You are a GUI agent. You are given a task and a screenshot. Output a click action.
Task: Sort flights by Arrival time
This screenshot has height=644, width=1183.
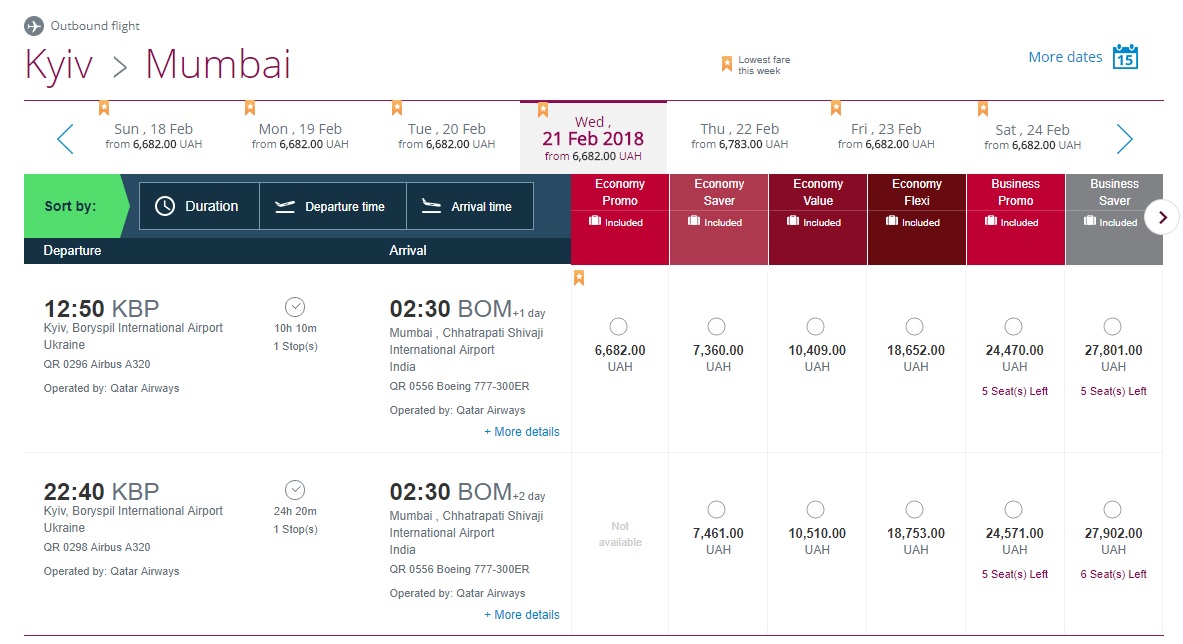coord(468,206)
